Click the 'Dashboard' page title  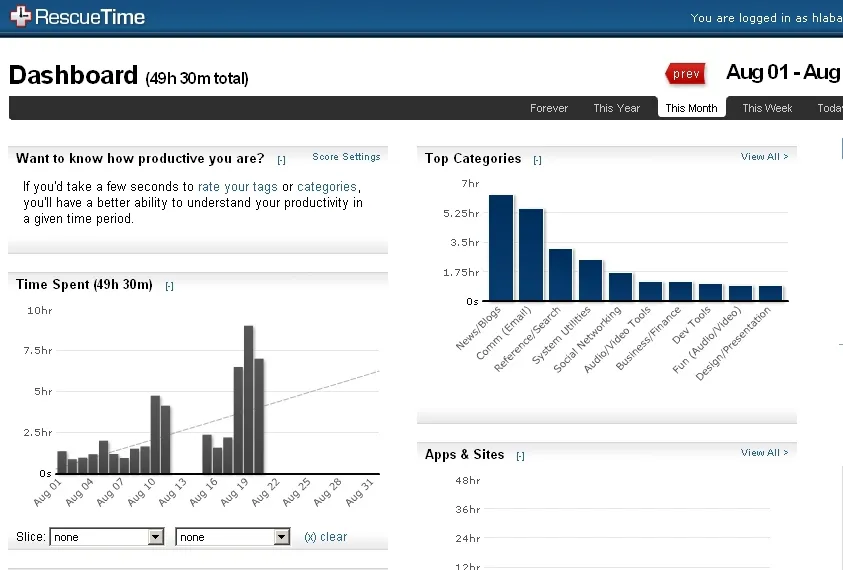[x=74, y=75]
